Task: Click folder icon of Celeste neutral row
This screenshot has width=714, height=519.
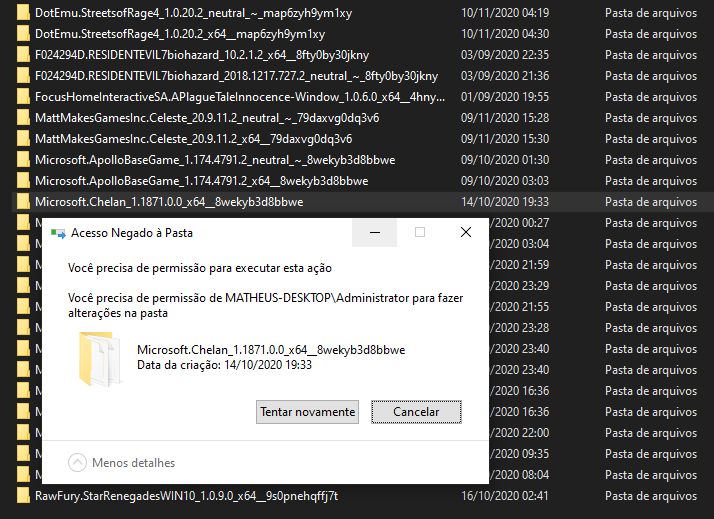Action: (x=23, y=118)
